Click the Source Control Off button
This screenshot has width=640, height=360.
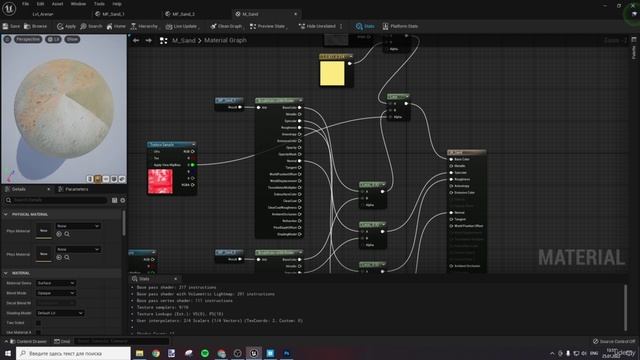614,341
